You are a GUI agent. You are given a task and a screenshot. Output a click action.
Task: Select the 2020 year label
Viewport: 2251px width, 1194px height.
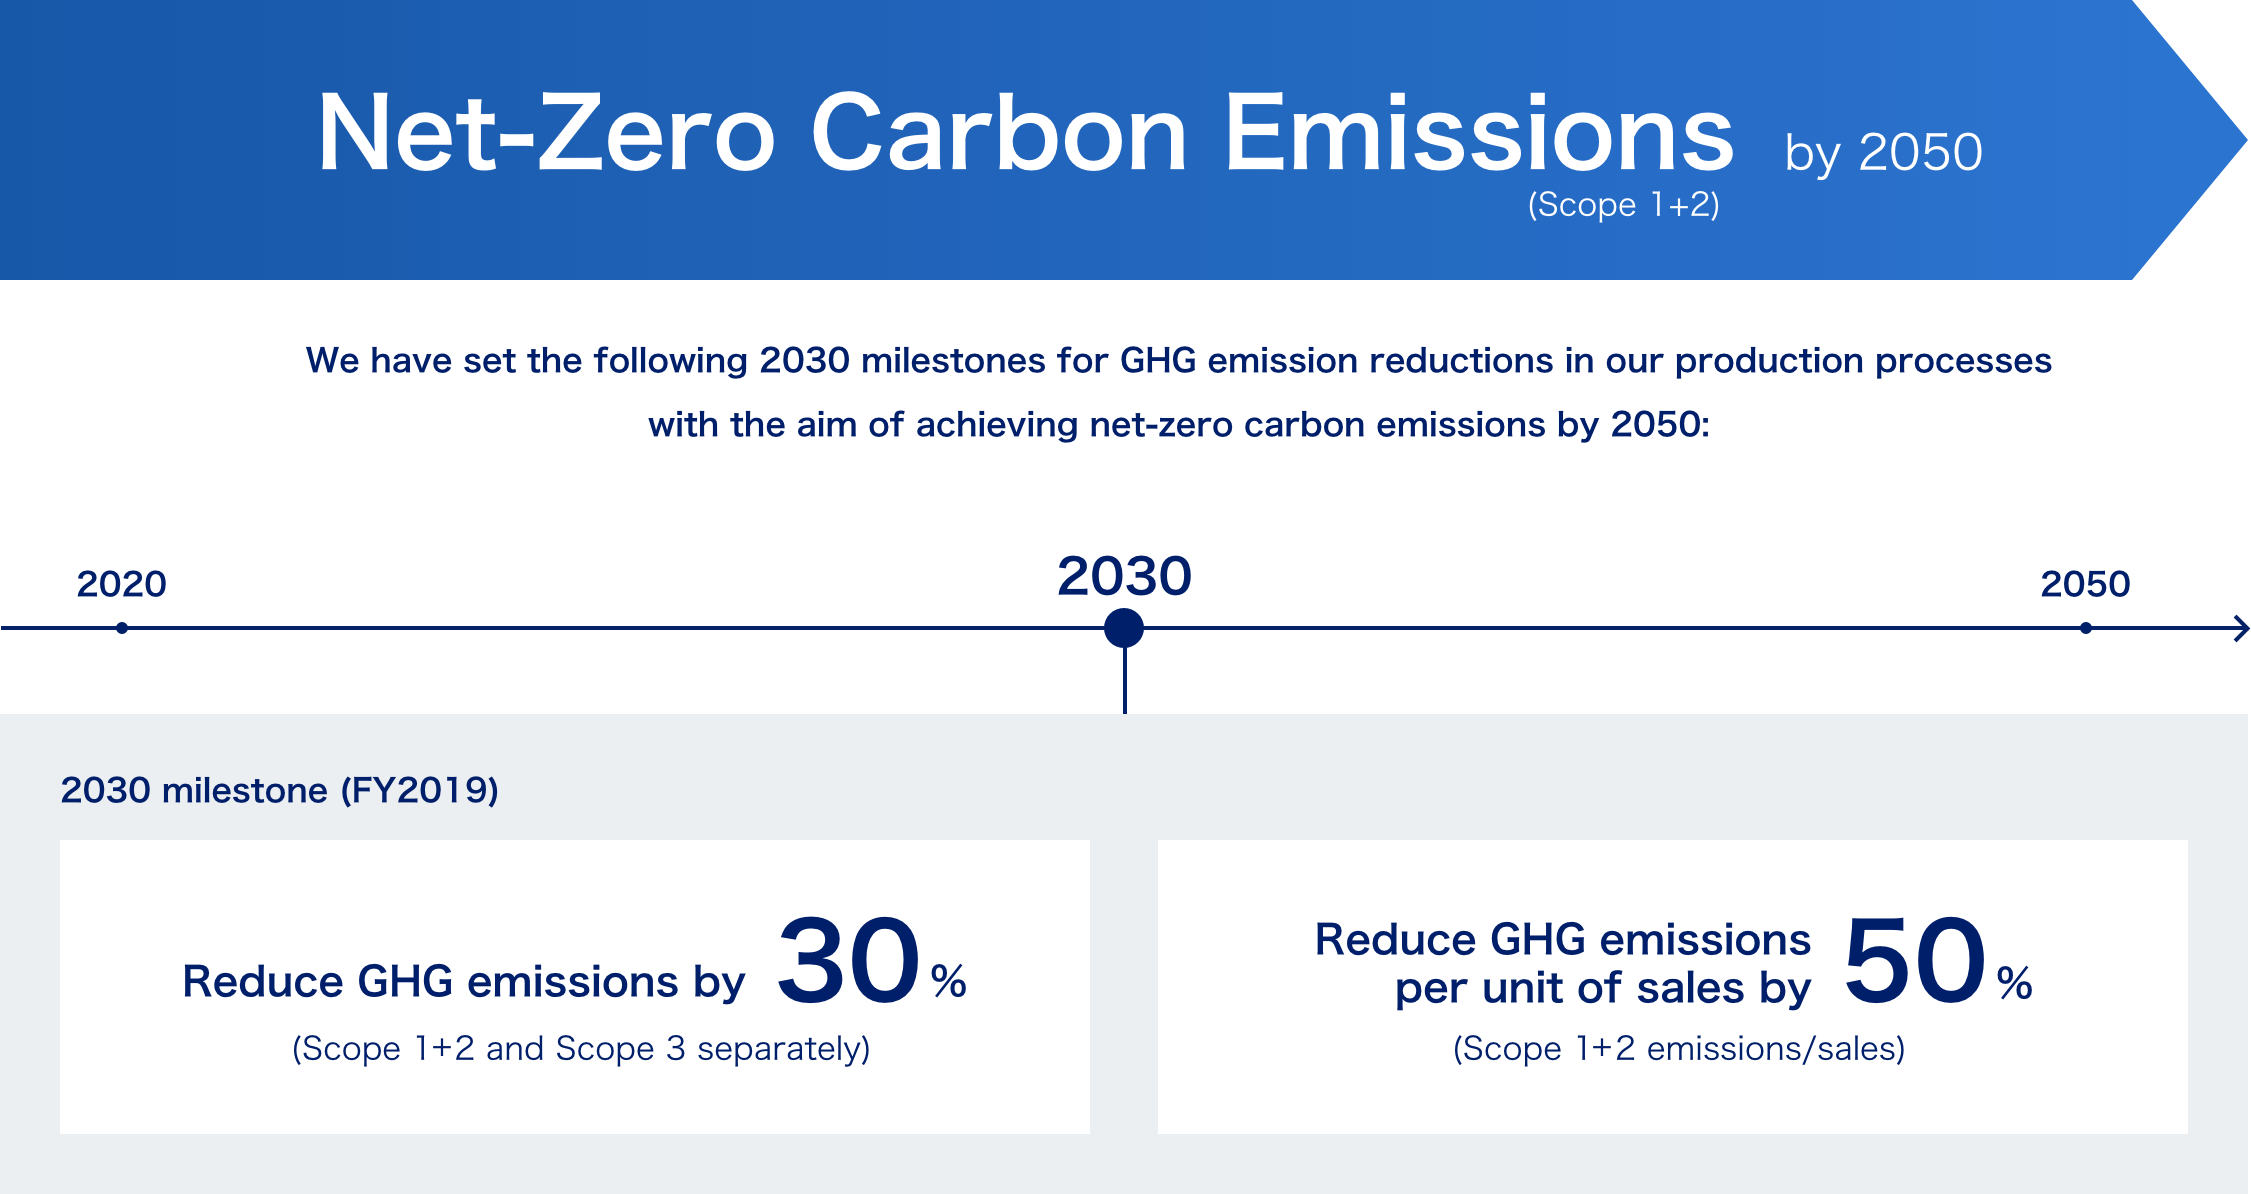click(121, 584)
